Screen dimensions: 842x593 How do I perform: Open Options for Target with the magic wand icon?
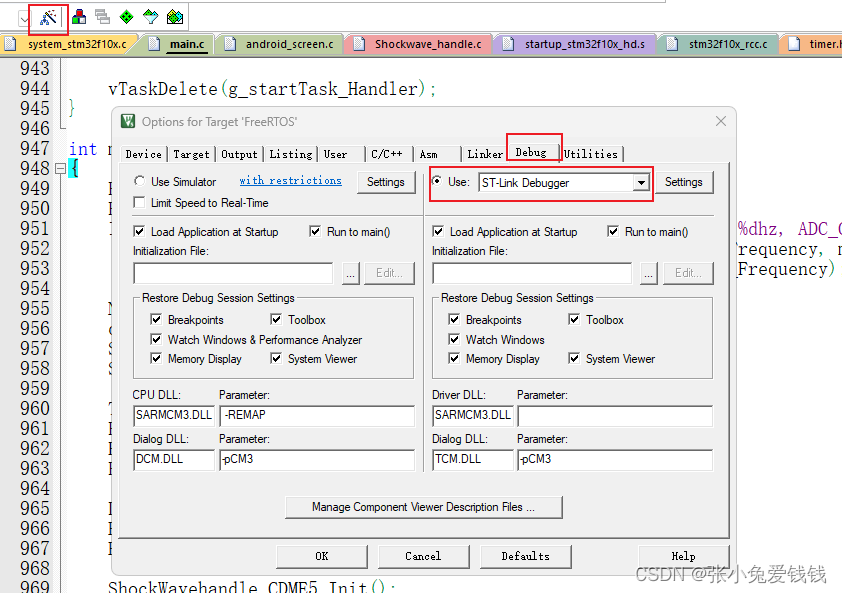tap(48, 15)
